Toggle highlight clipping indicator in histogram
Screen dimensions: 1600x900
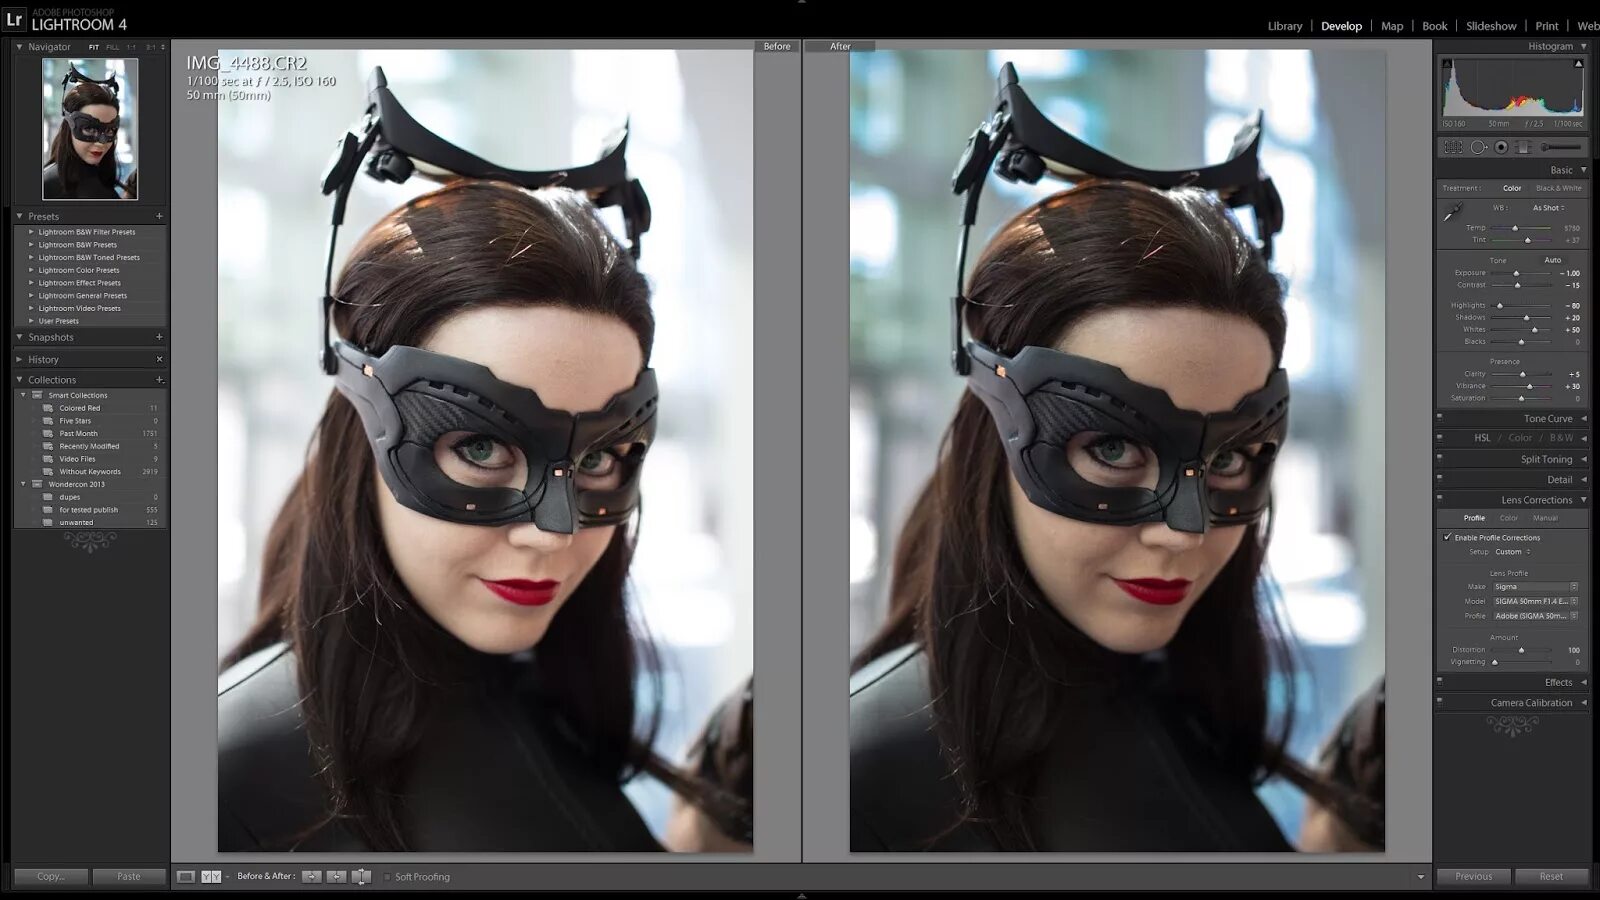click(1579, 64)
